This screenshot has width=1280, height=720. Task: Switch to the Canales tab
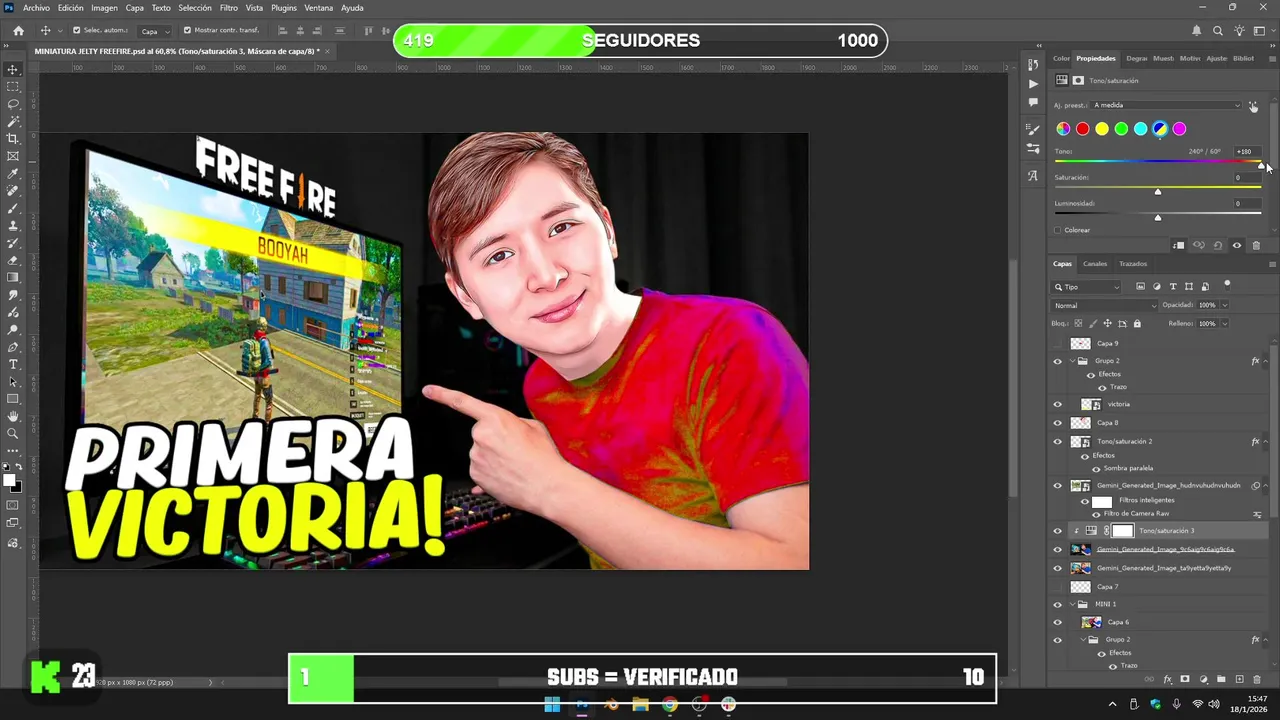1095,264
